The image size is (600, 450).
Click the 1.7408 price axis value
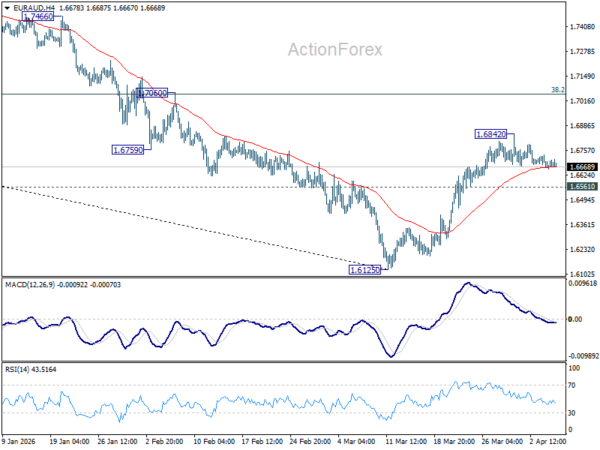tap(581, 28)
